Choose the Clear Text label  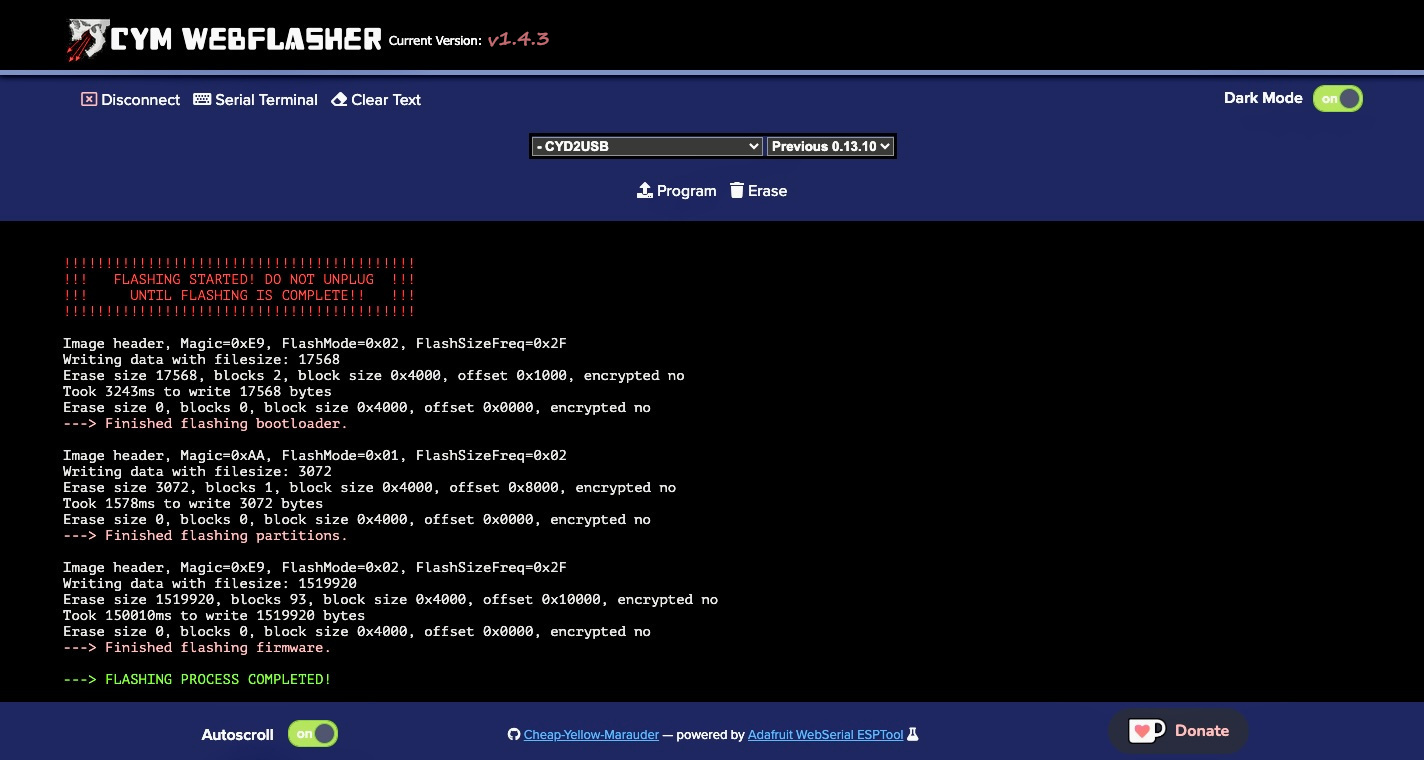(386, 100)
